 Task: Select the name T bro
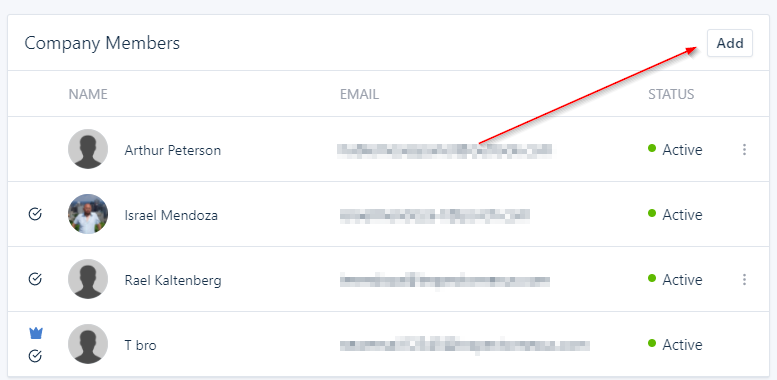140,345
